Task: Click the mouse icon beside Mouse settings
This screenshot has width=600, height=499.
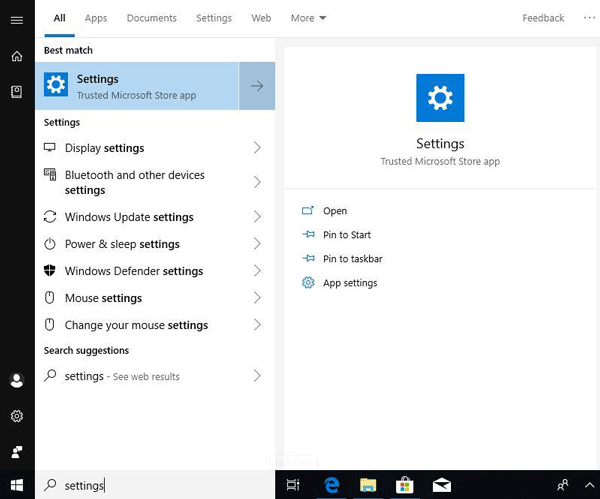Action: point(50,297)
